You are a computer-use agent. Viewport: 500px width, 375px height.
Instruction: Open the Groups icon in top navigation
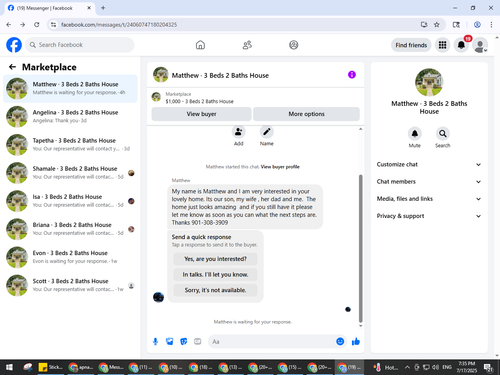coord(293,45)
